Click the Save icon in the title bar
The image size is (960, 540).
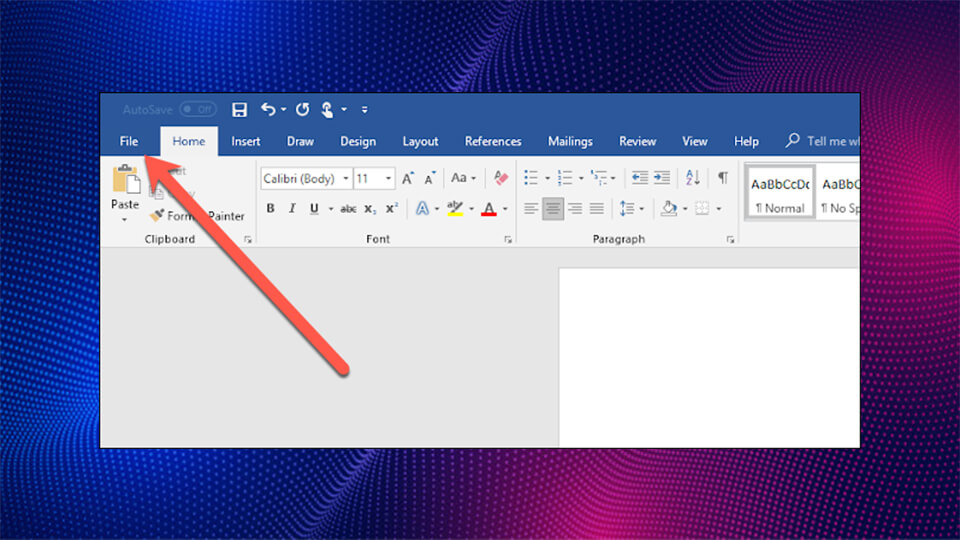(239, 109)
